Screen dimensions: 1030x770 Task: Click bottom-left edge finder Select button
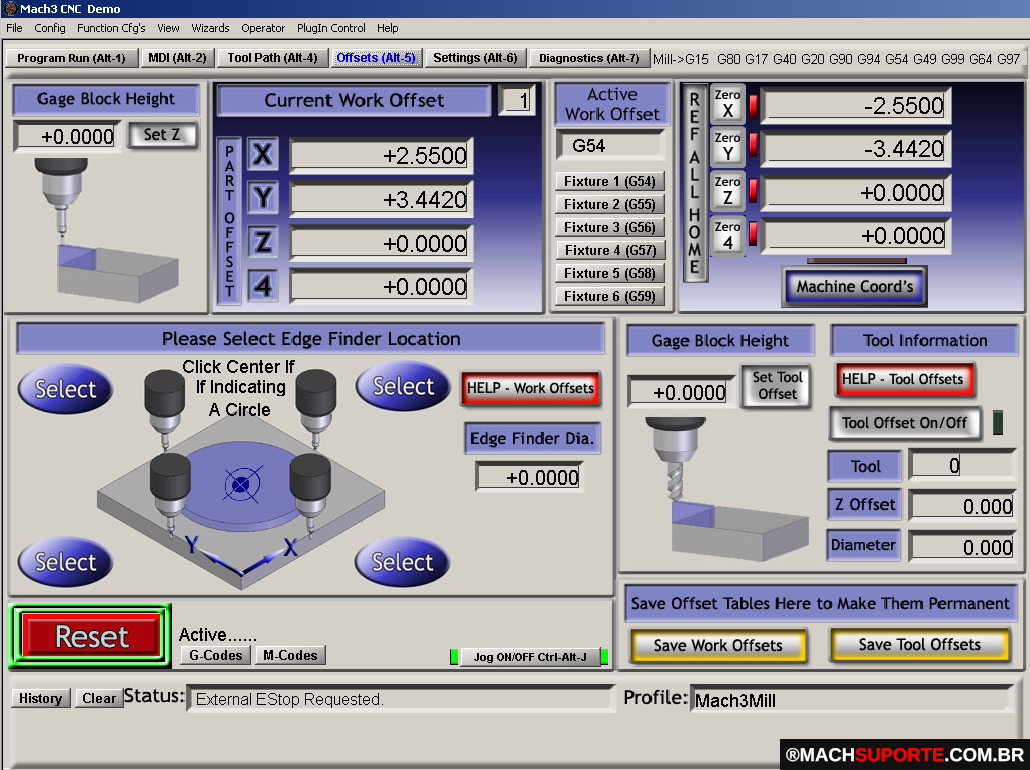pos(65,562)
